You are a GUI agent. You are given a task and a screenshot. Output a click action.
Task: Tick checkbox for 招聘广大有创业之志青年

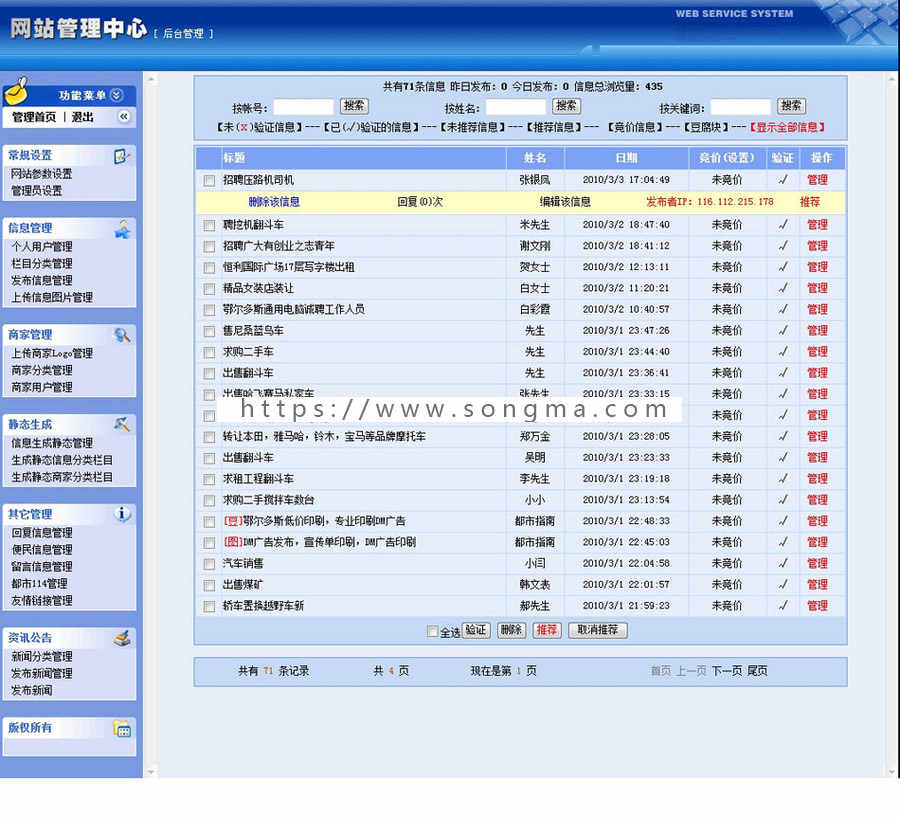tap(209, 247)
